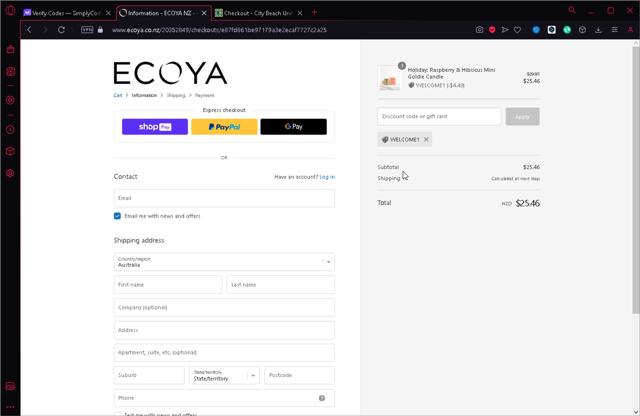
Task: Click the Address field
Action: [x=224, y=330]
